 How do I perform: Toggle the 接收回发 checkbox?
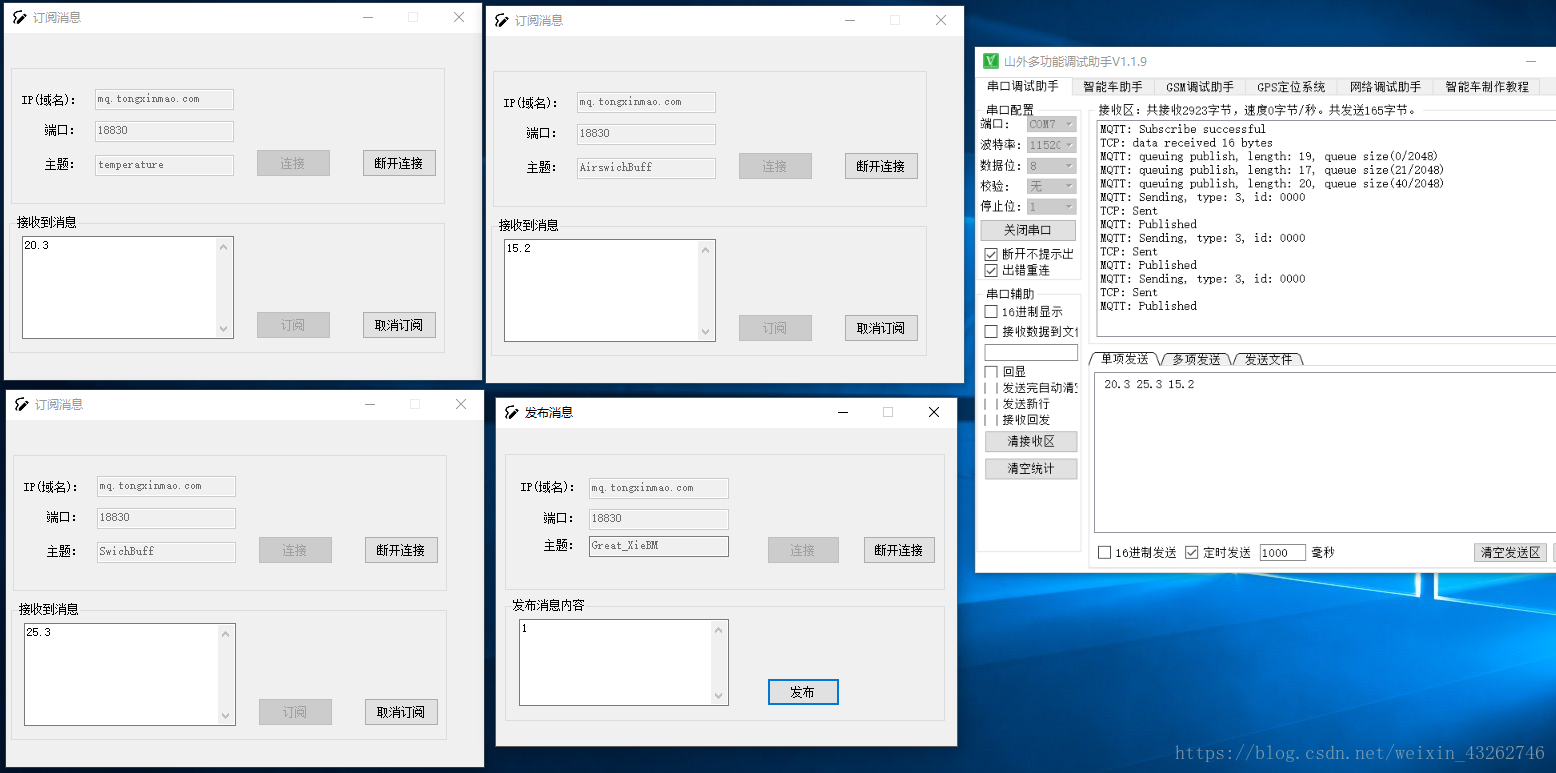pyautogui.click(x=991, y=420)
